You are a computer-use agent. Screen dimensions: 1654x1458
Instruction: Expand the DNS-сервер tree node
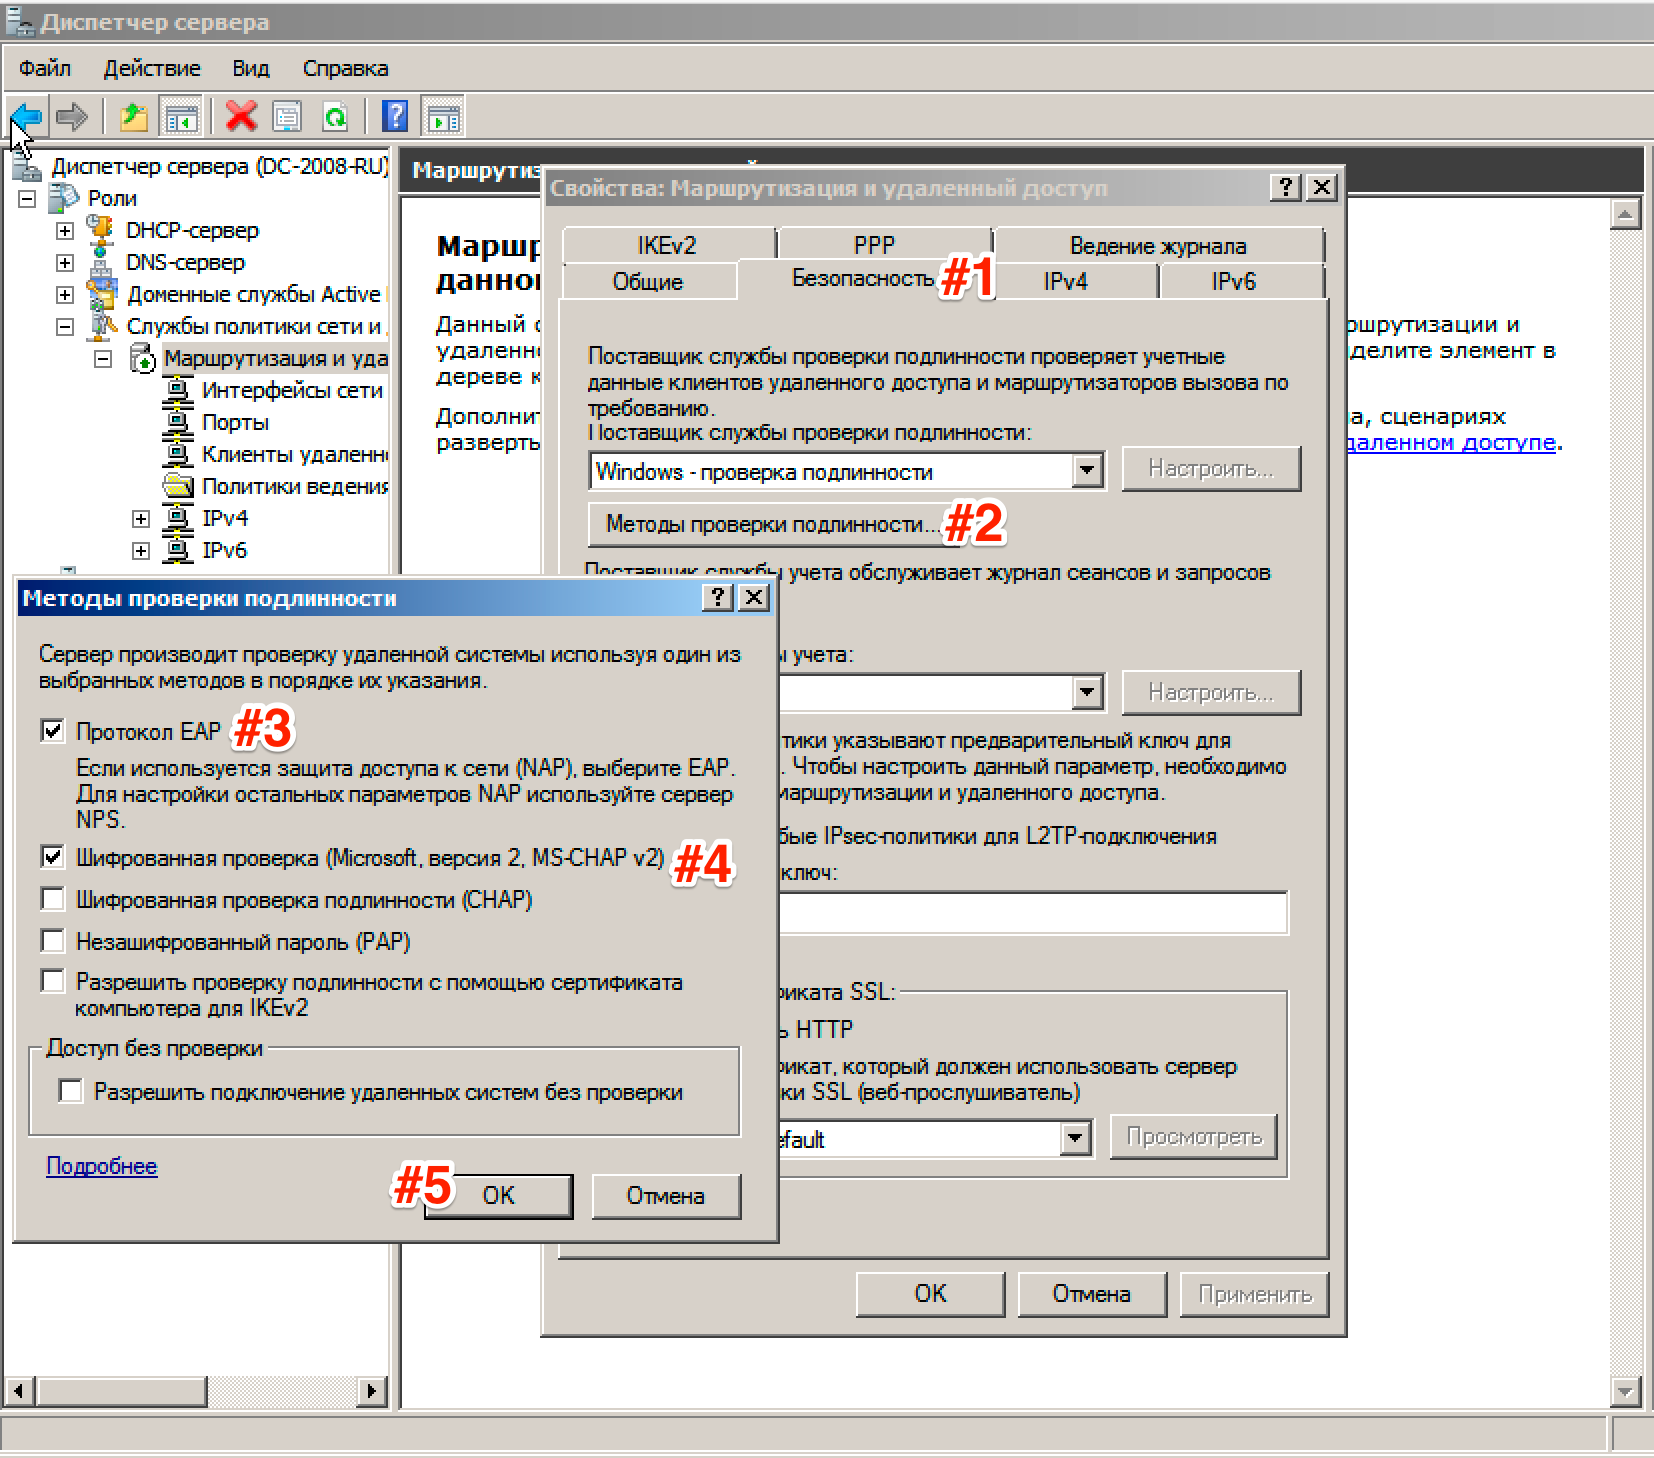65,263
